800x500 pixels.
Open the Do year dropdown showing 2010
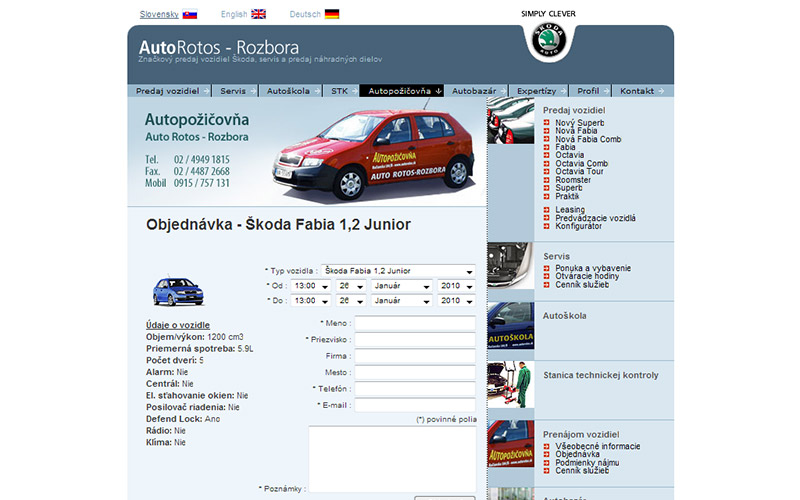[456, 301]
